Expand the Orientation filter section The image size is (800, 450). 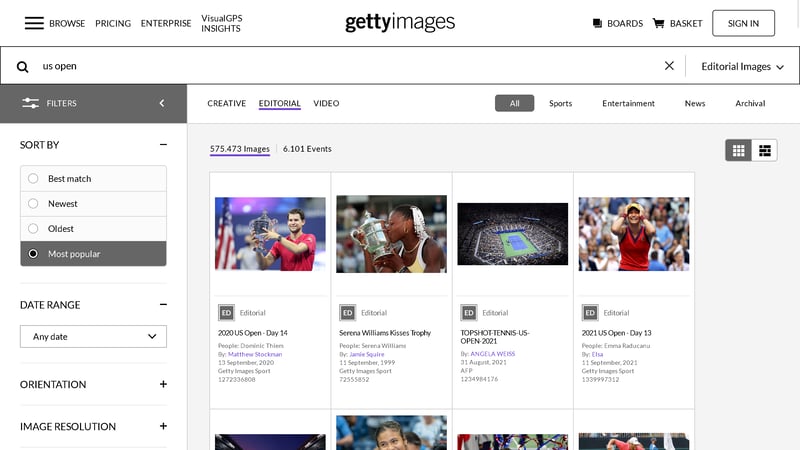(x=163, y=384)
